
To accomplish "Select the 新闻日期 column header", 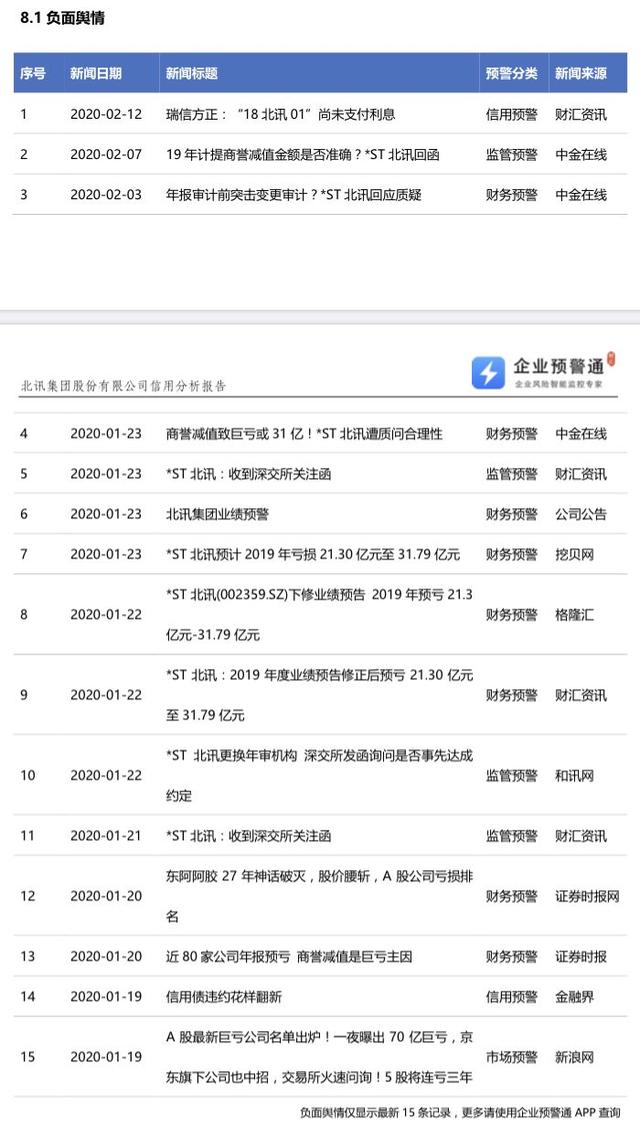I will (96, 73).
